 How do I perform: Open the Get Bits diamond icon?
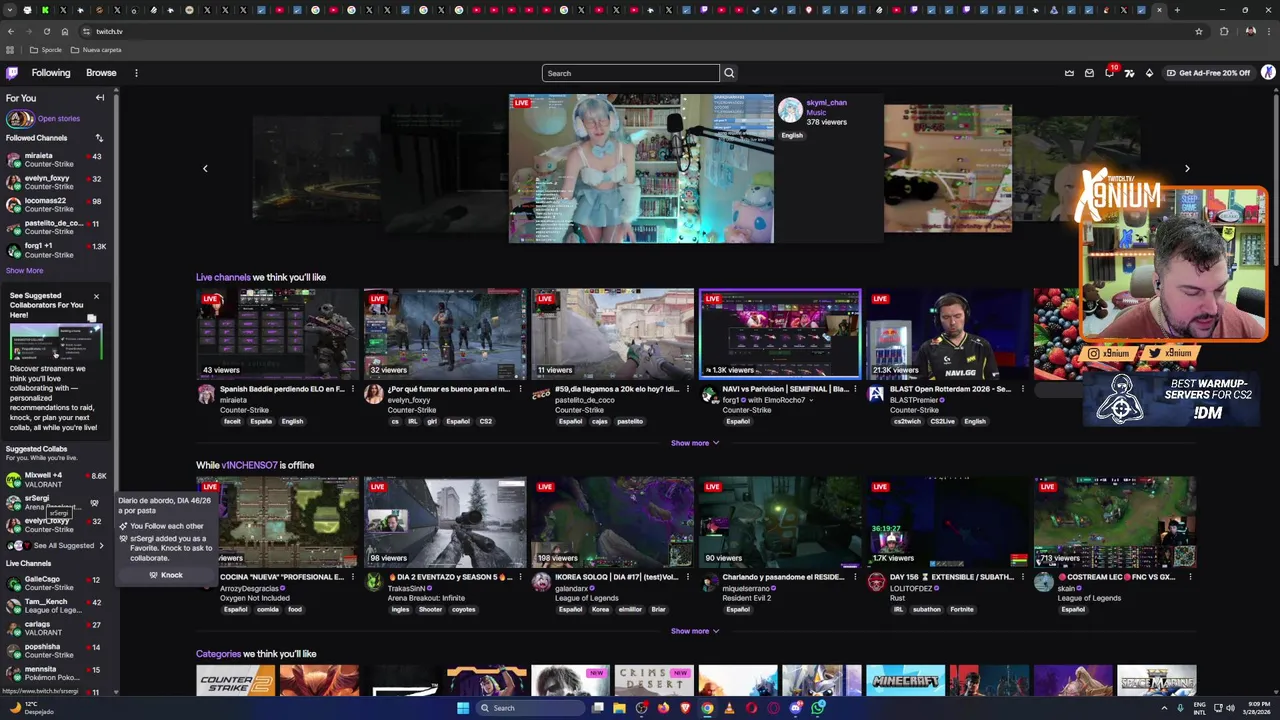(1149, 73)
